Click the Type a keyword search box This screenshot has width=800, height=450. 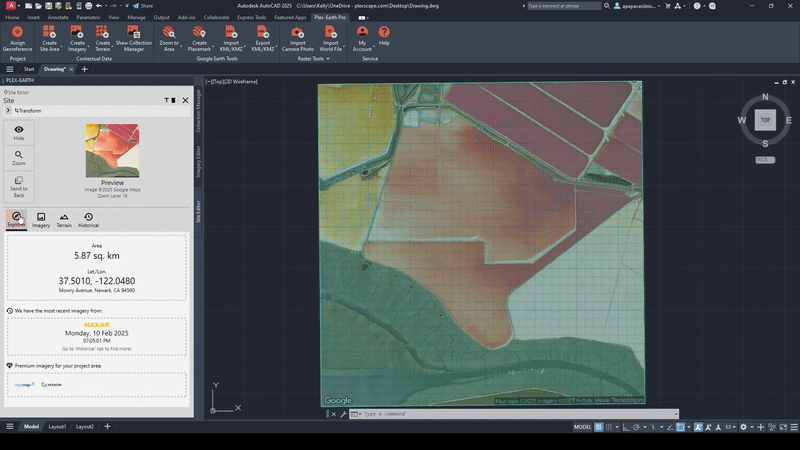coord(564,6)
